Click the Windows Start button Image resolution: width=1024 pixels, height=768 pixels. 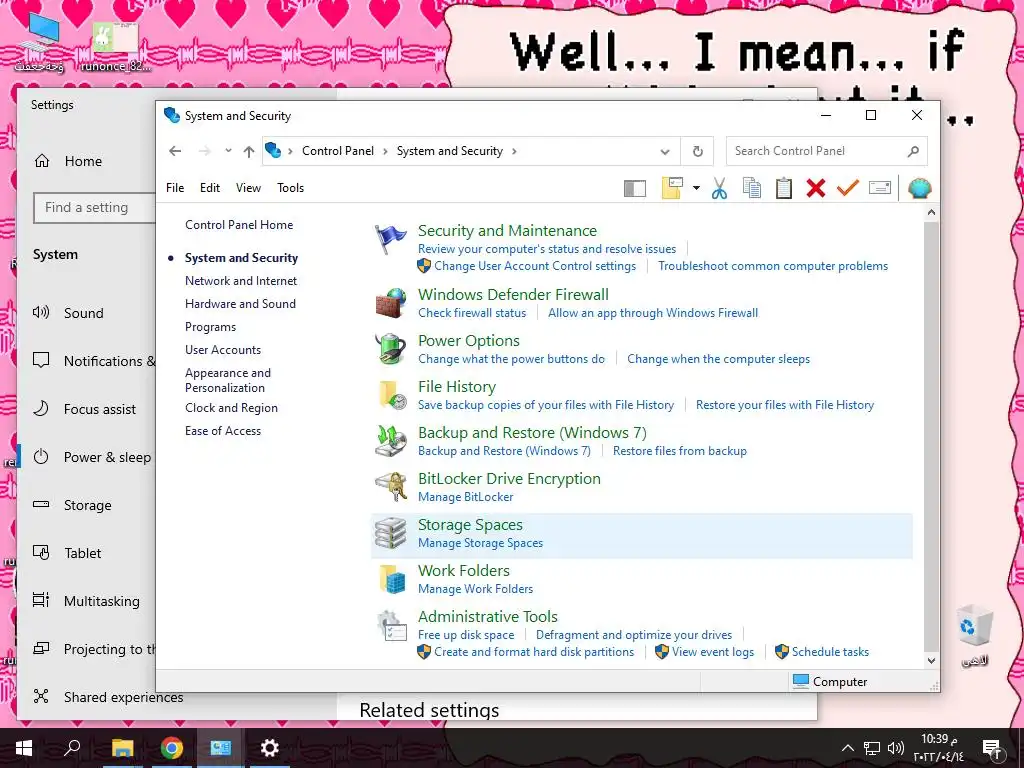point(24,748)
